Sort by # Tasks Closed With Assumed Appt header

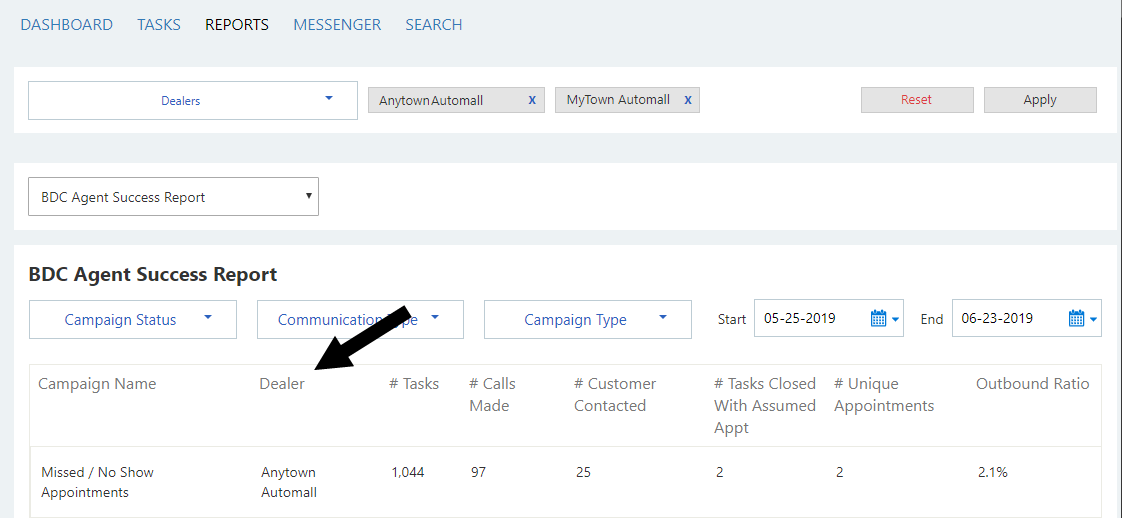765,406
